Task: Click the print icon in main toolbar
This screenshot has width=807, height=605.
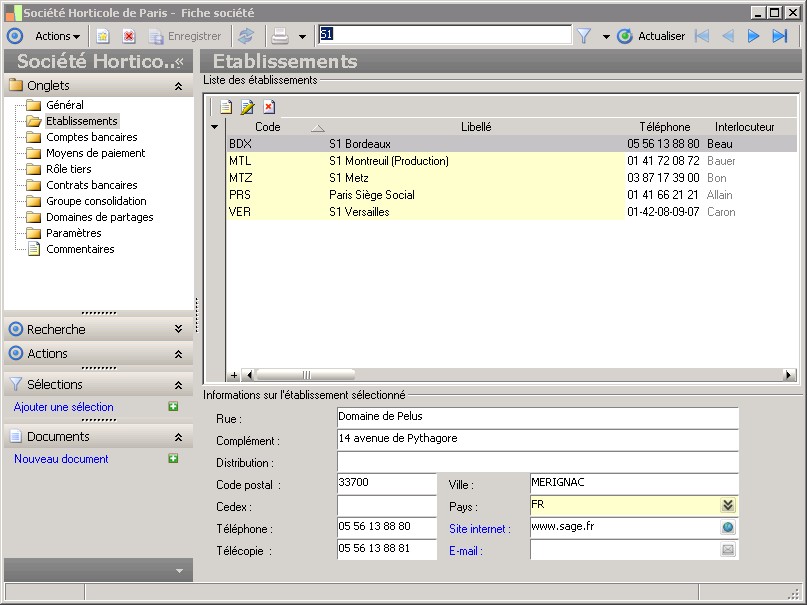Action: click(x=280, y=36)
